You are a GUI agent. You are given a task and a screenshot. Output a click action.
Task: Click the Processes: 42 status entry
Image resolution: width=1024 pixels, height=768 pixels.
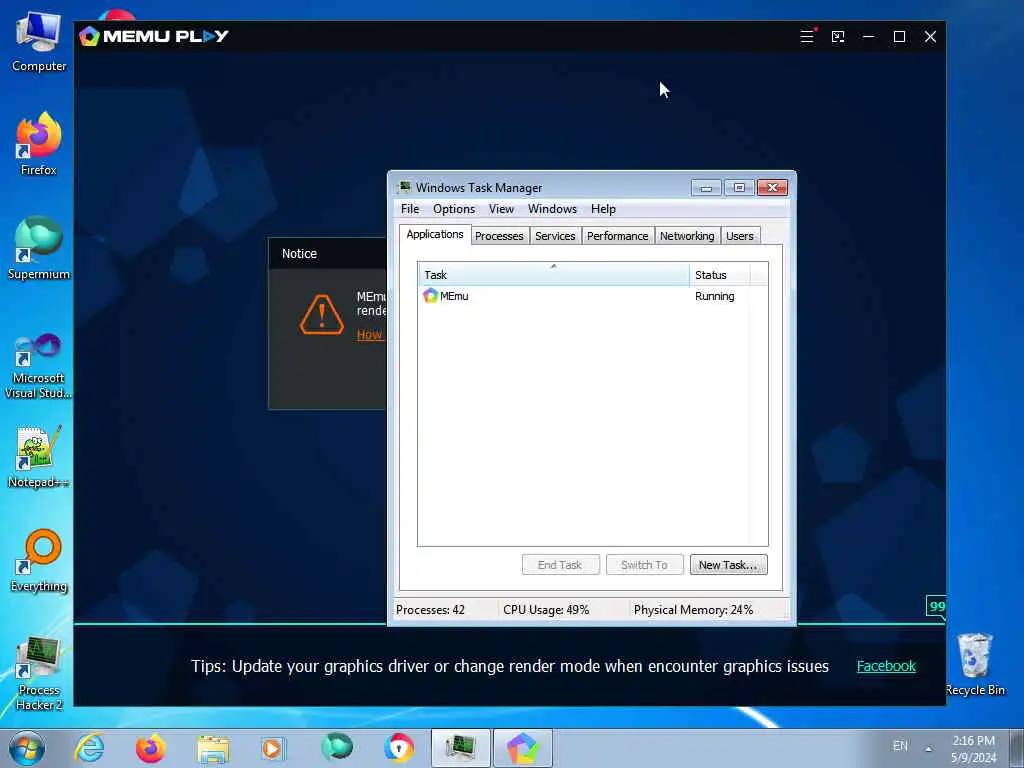tap(430, 610)
